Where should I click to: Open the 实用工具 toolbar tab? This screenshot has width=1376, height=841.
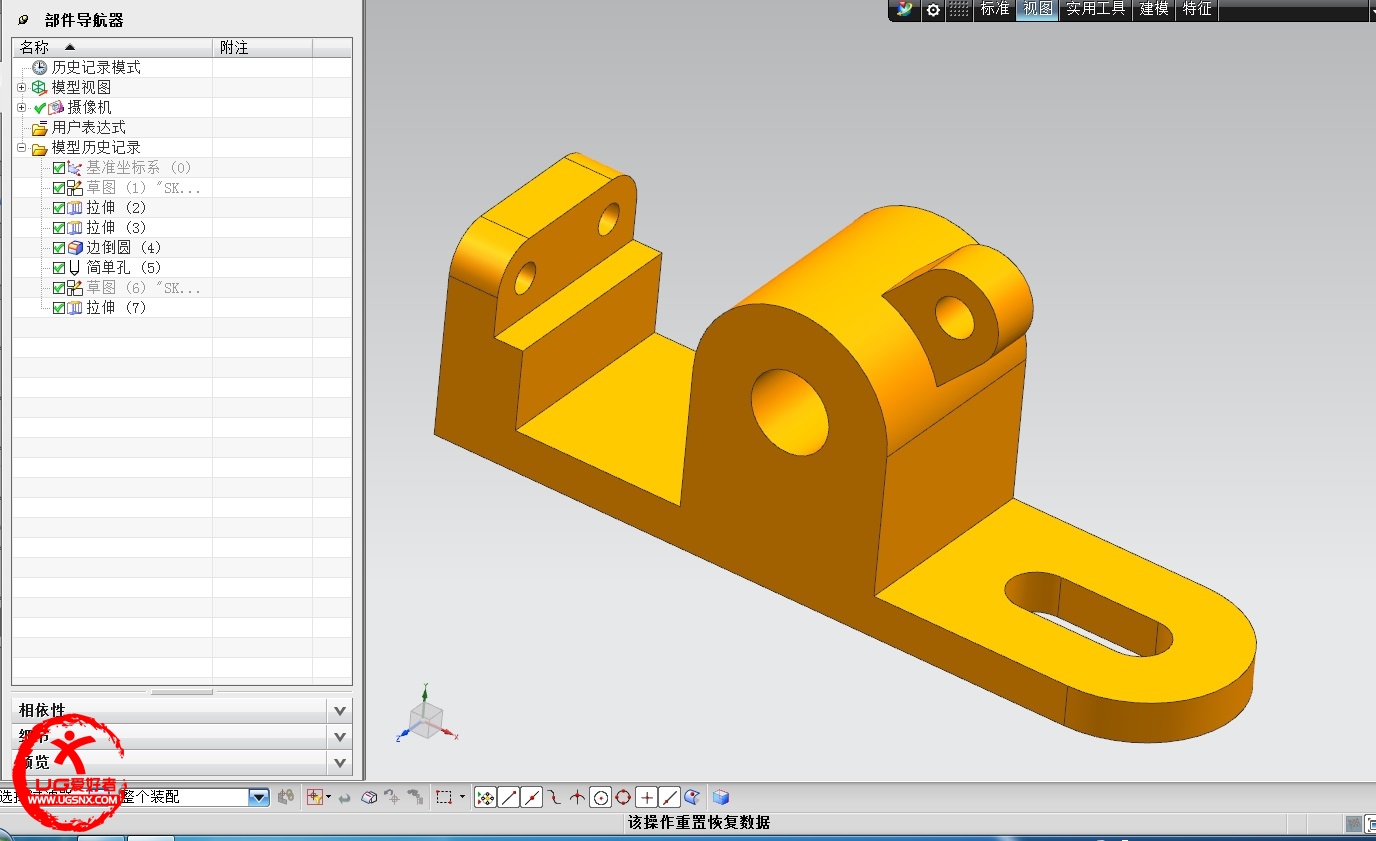coord(1096,9)
